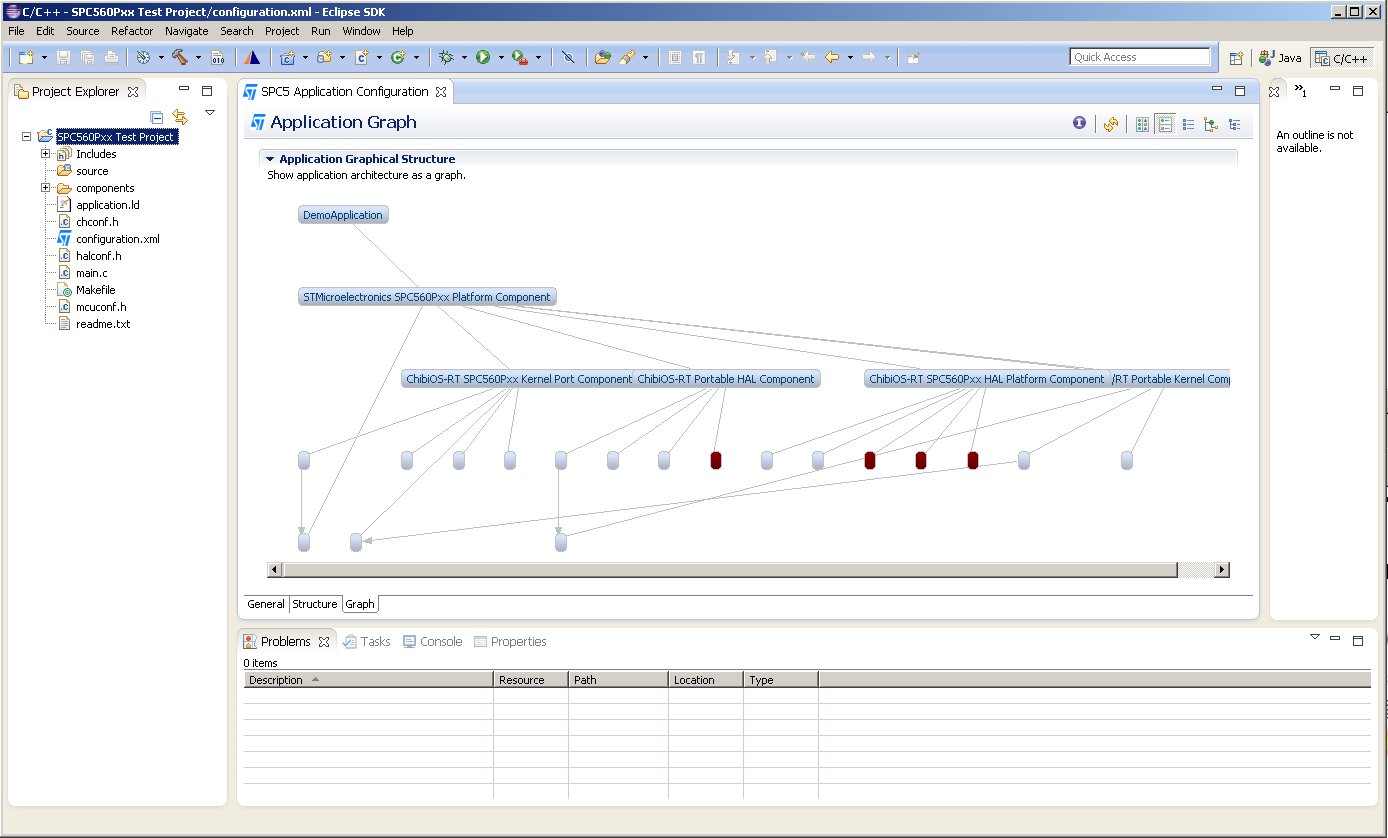This screenshot has height=838, width=1388.
Task: Click the hammer Build icon
Action: (x=180, y=58)
